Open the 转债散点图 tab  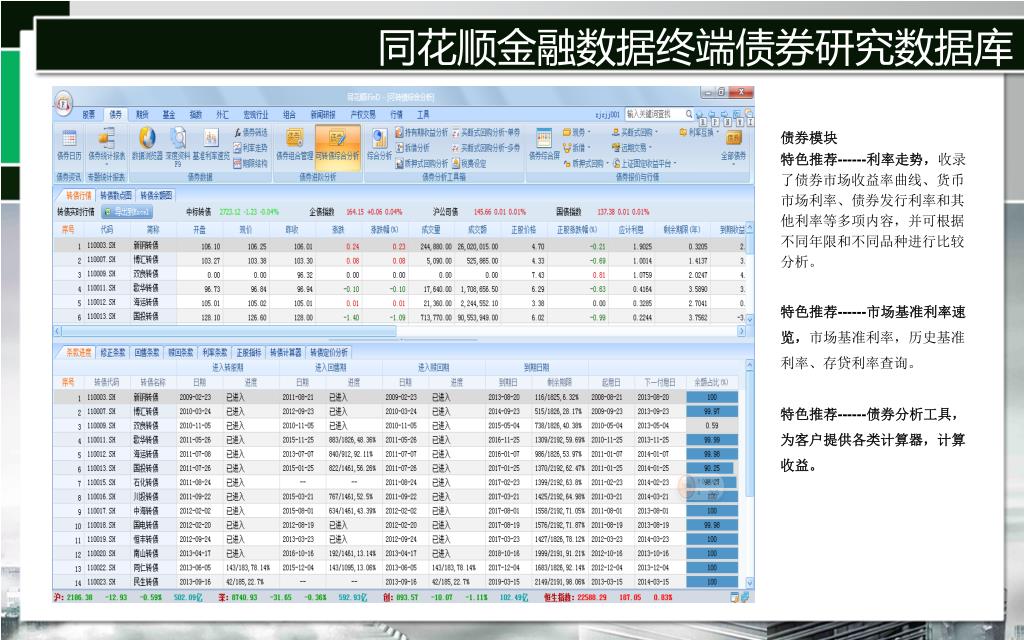pos(116,195)
